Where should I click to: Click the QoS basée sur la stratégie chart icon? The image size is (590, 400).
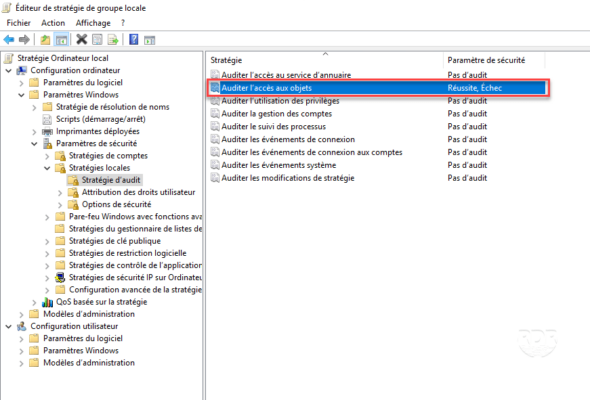[47, 302]
